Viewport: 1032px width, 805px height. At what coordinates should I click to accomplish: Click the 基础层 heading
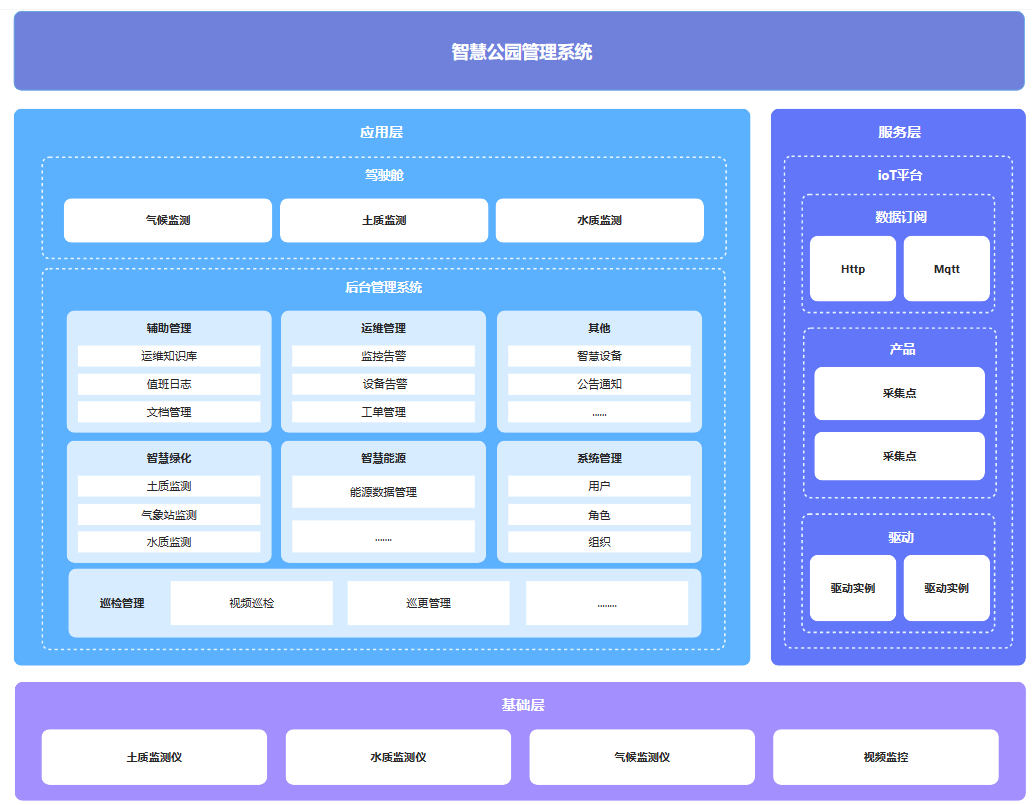coord(523,705)
